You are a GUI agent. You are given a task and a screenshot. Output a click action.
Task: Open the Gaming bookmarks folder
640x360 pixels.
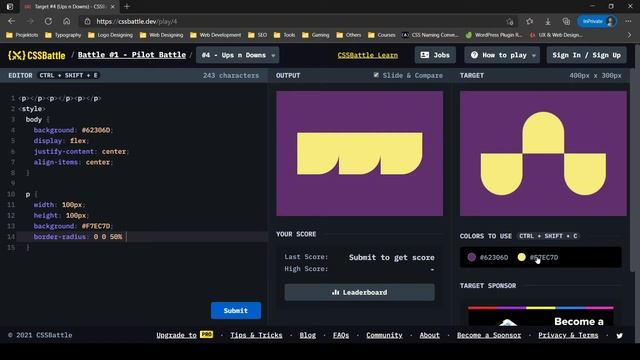[x=316, y=35]
